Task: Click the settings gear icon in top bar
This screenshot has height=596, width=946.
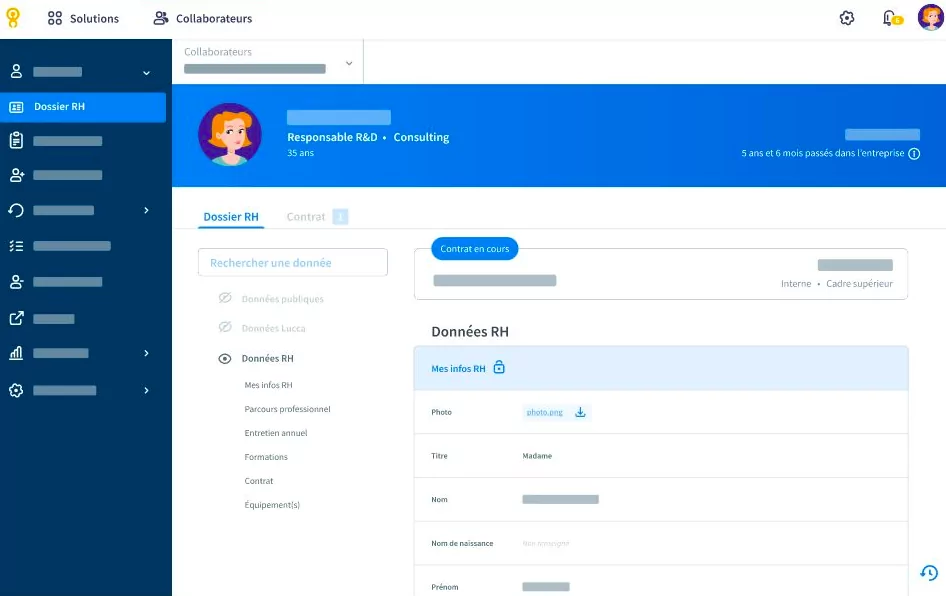Action: click(x=847, y=18)
